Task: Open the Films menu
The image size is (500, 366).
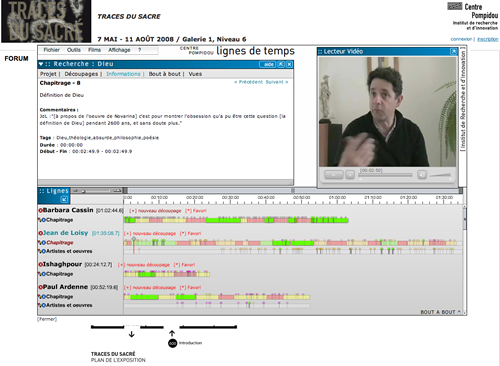Action: [94, 50]
